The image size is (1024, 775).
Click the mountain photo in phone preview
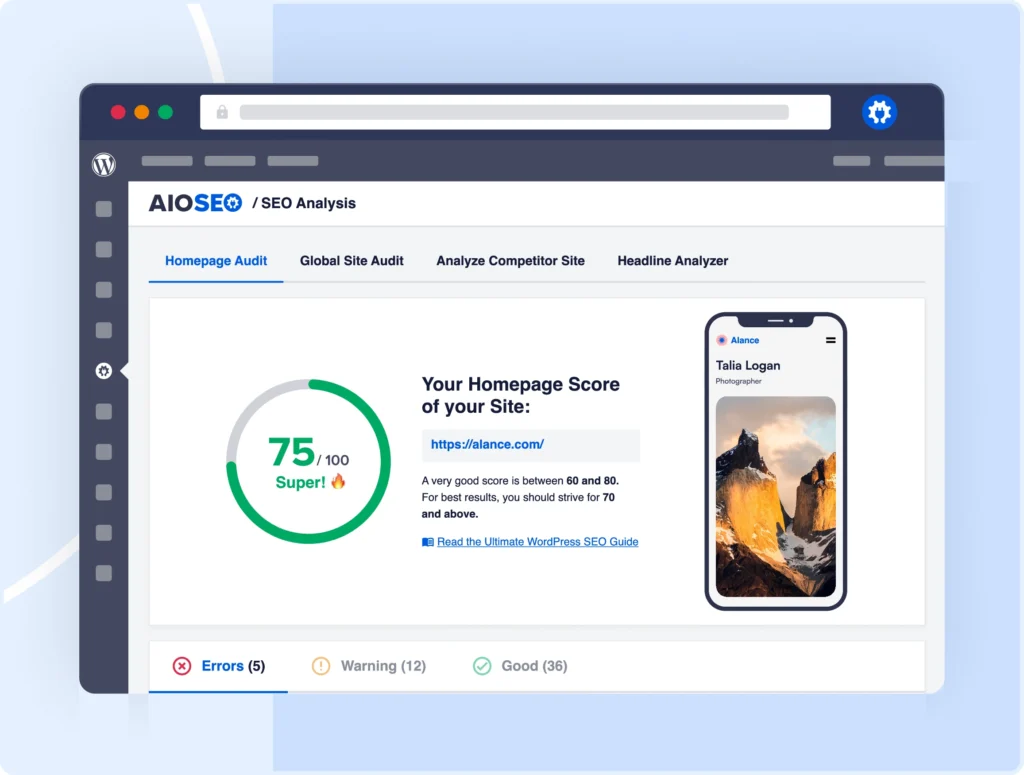[775, 496]
